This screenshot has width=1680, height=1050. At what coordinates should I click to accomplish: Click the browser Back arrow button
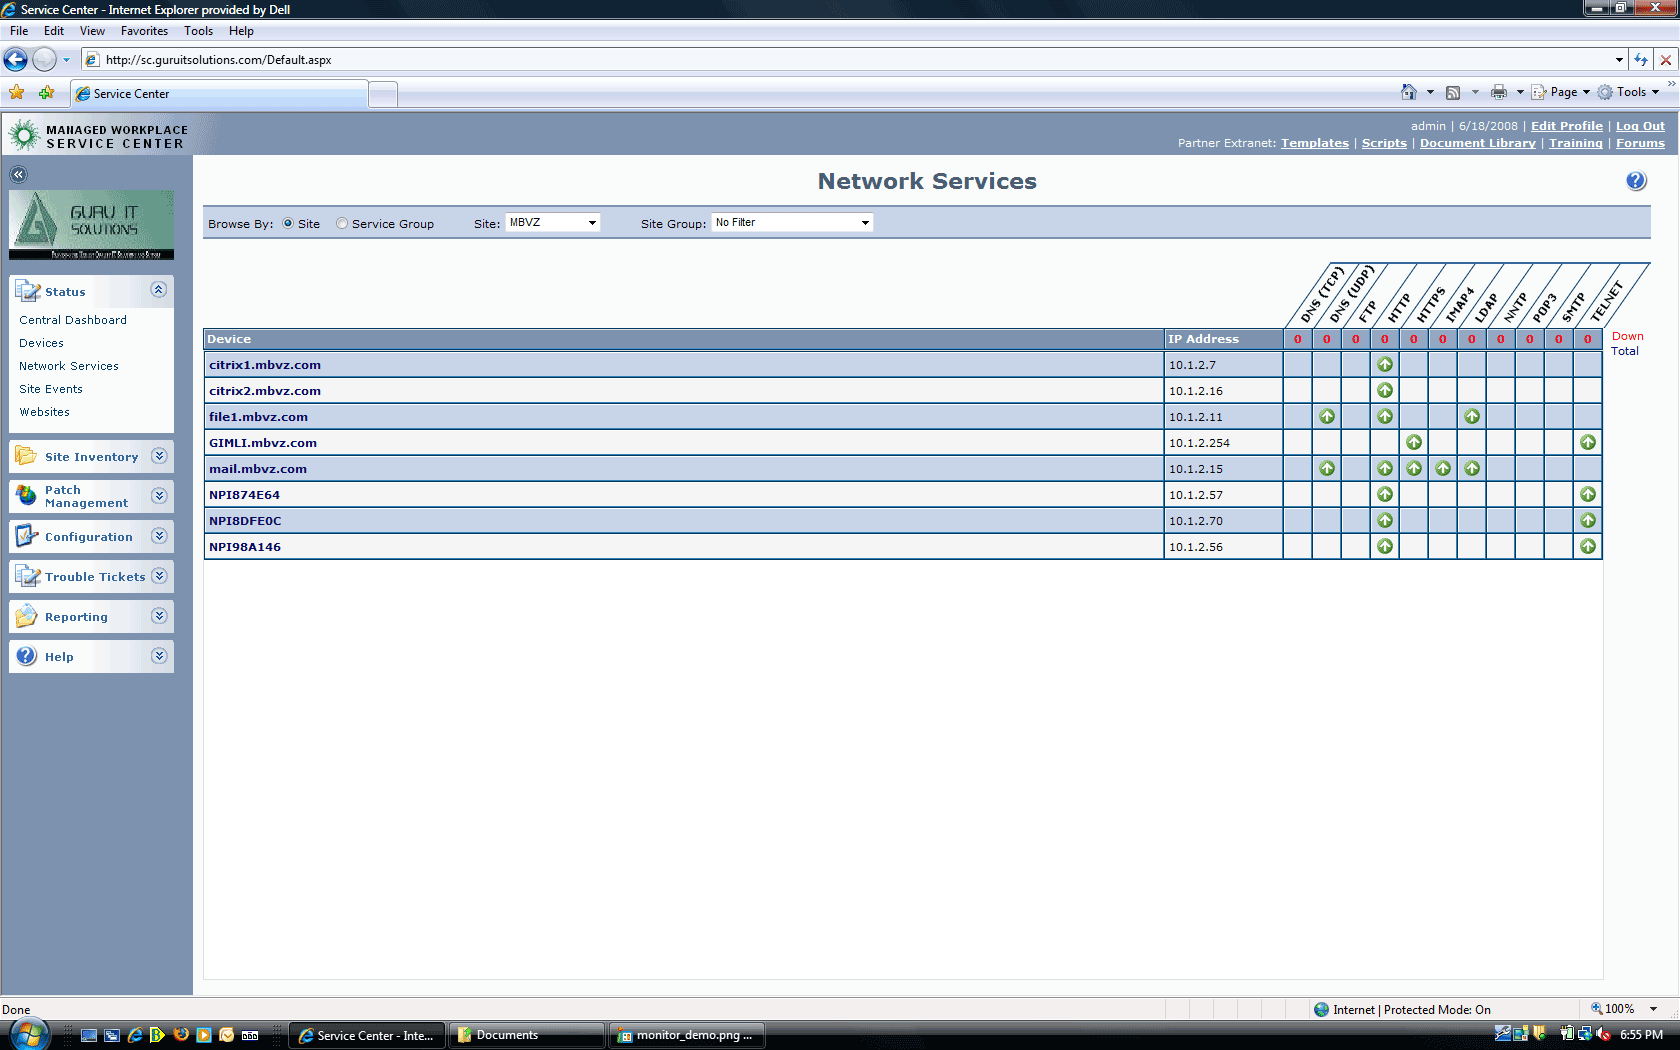click(x=16, y=60)
